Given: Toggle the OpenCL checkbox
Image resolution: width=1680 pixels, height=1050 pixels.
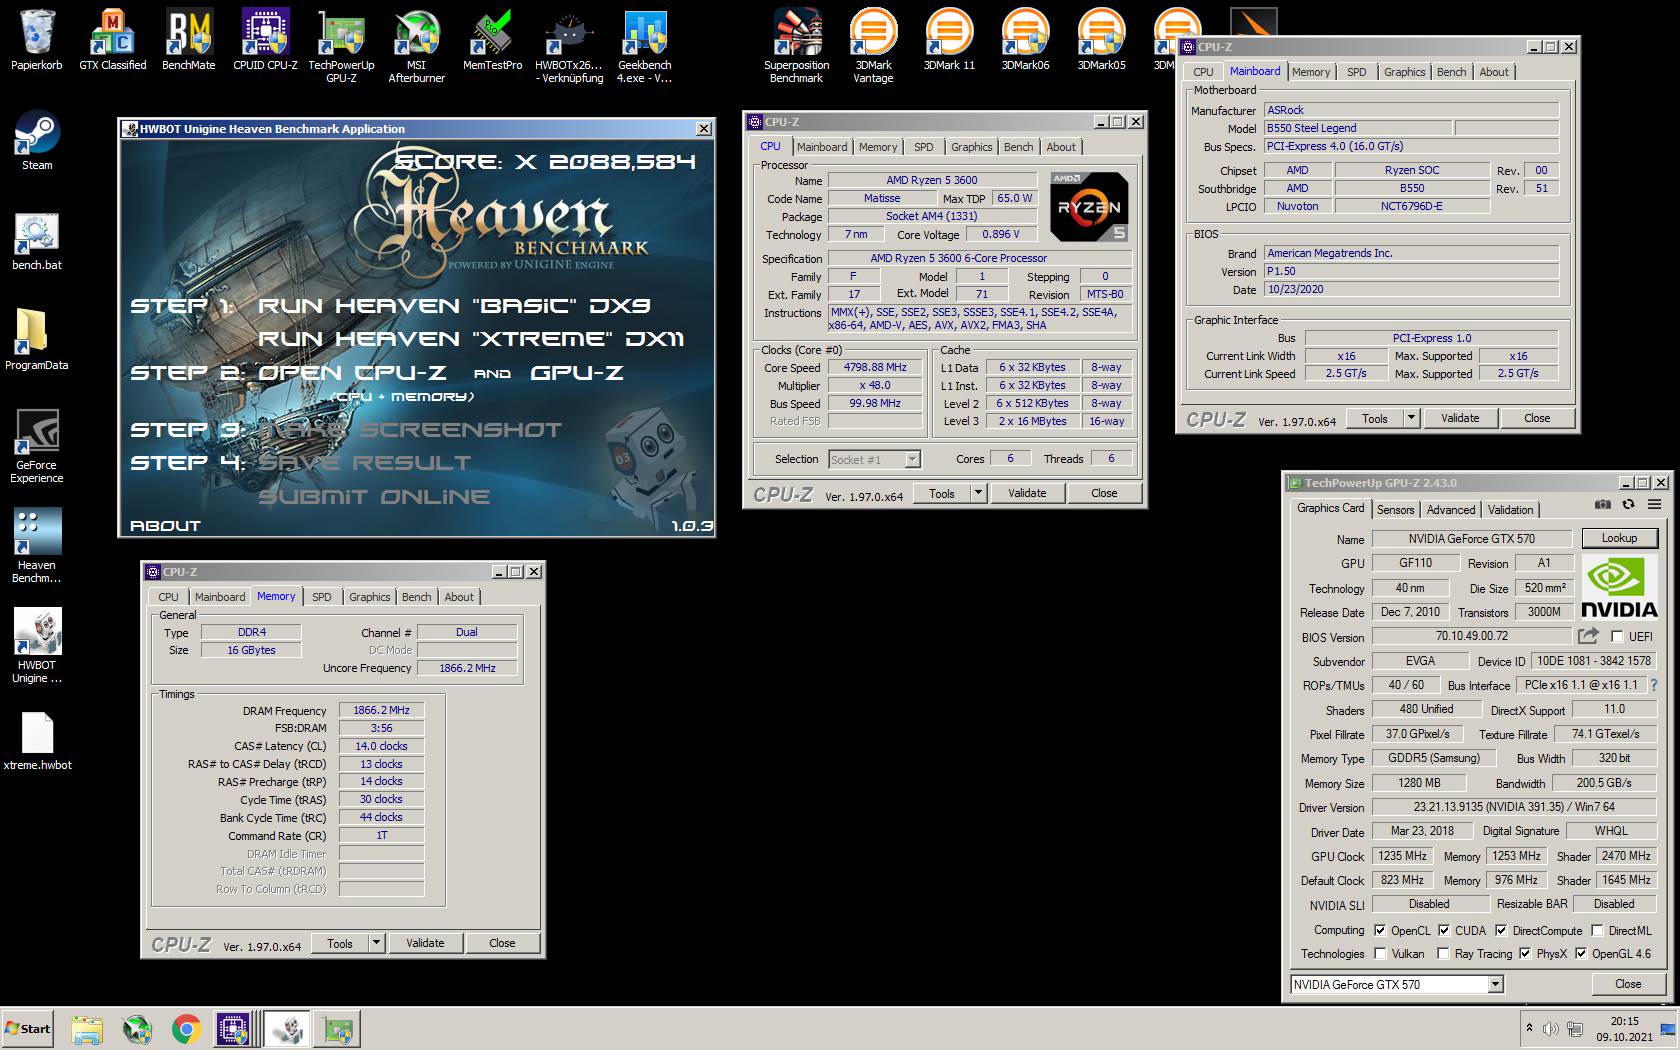Looking at the screenshot, I should tap(1380, 930).
